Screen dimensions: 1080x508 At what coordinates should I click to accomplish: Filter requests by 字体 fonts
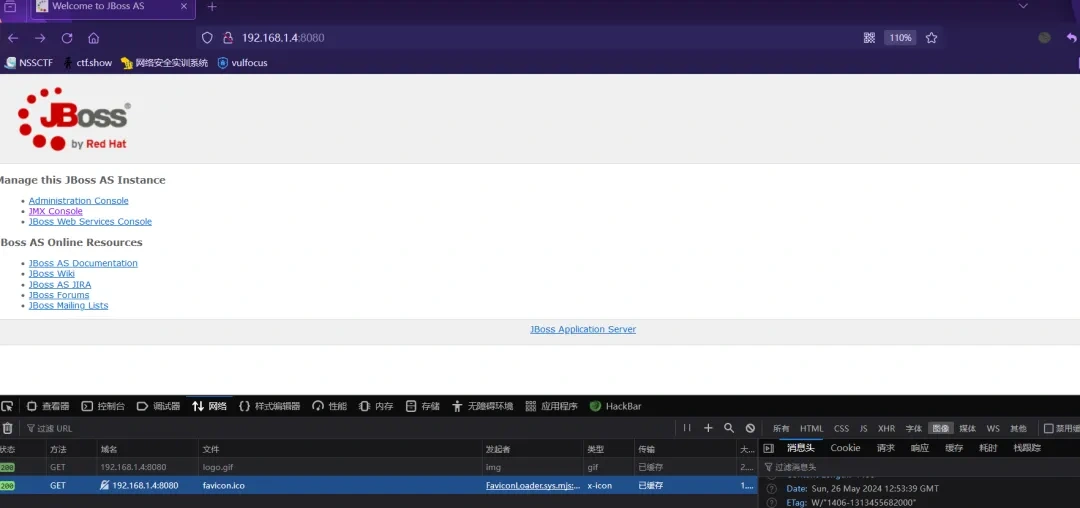point(913,428)
